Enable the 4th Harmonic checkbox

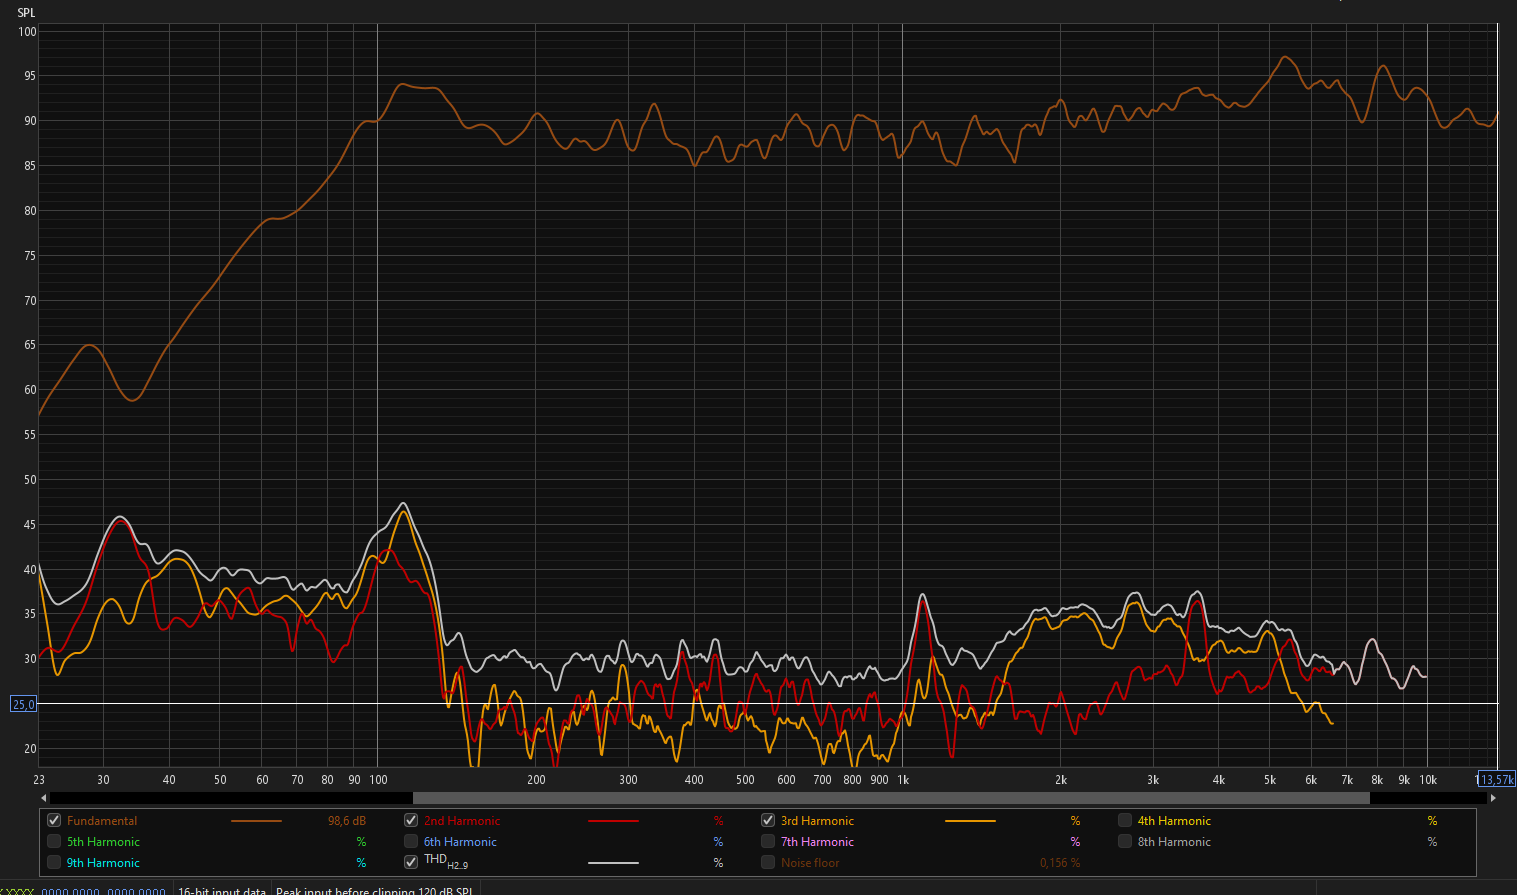(x=1125, y=820)
